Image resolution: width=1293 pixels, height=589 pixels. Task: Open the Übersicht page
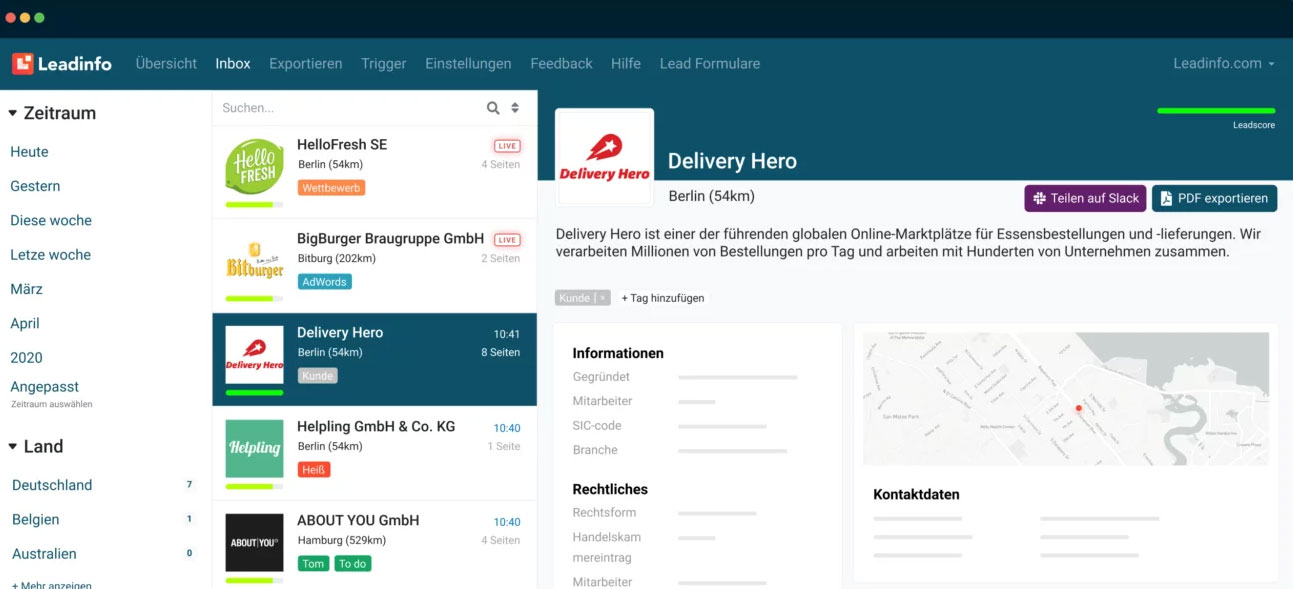(166, 63)
